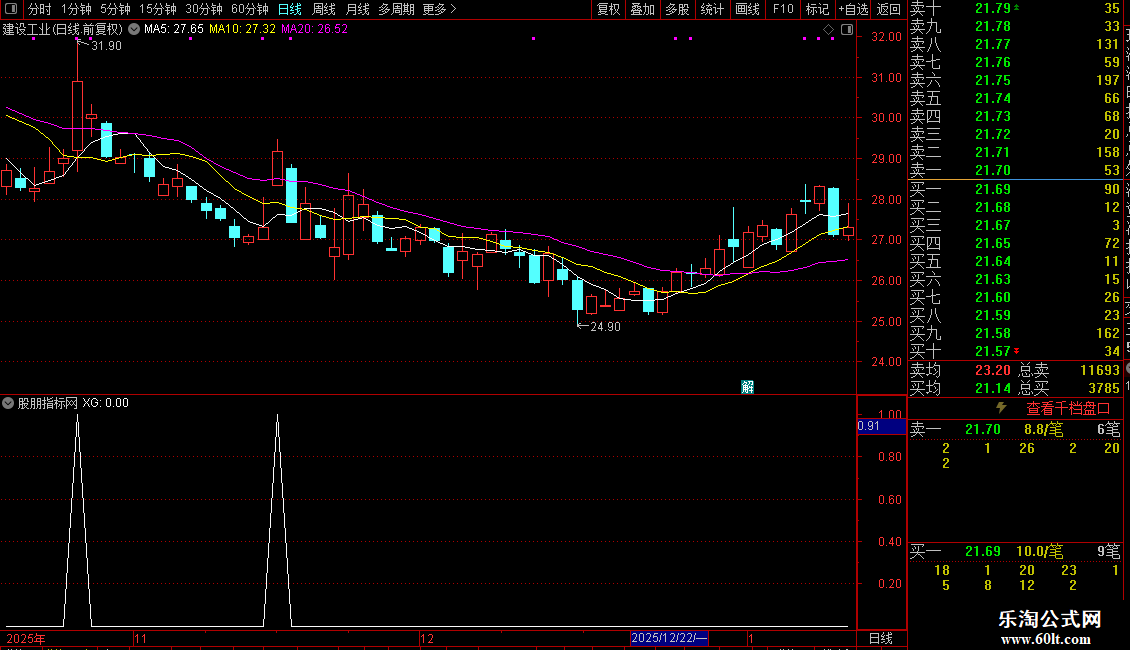Click the 叠加 overlay button
This screenshot has height=650, width=1130.
(x=643, y=9)
